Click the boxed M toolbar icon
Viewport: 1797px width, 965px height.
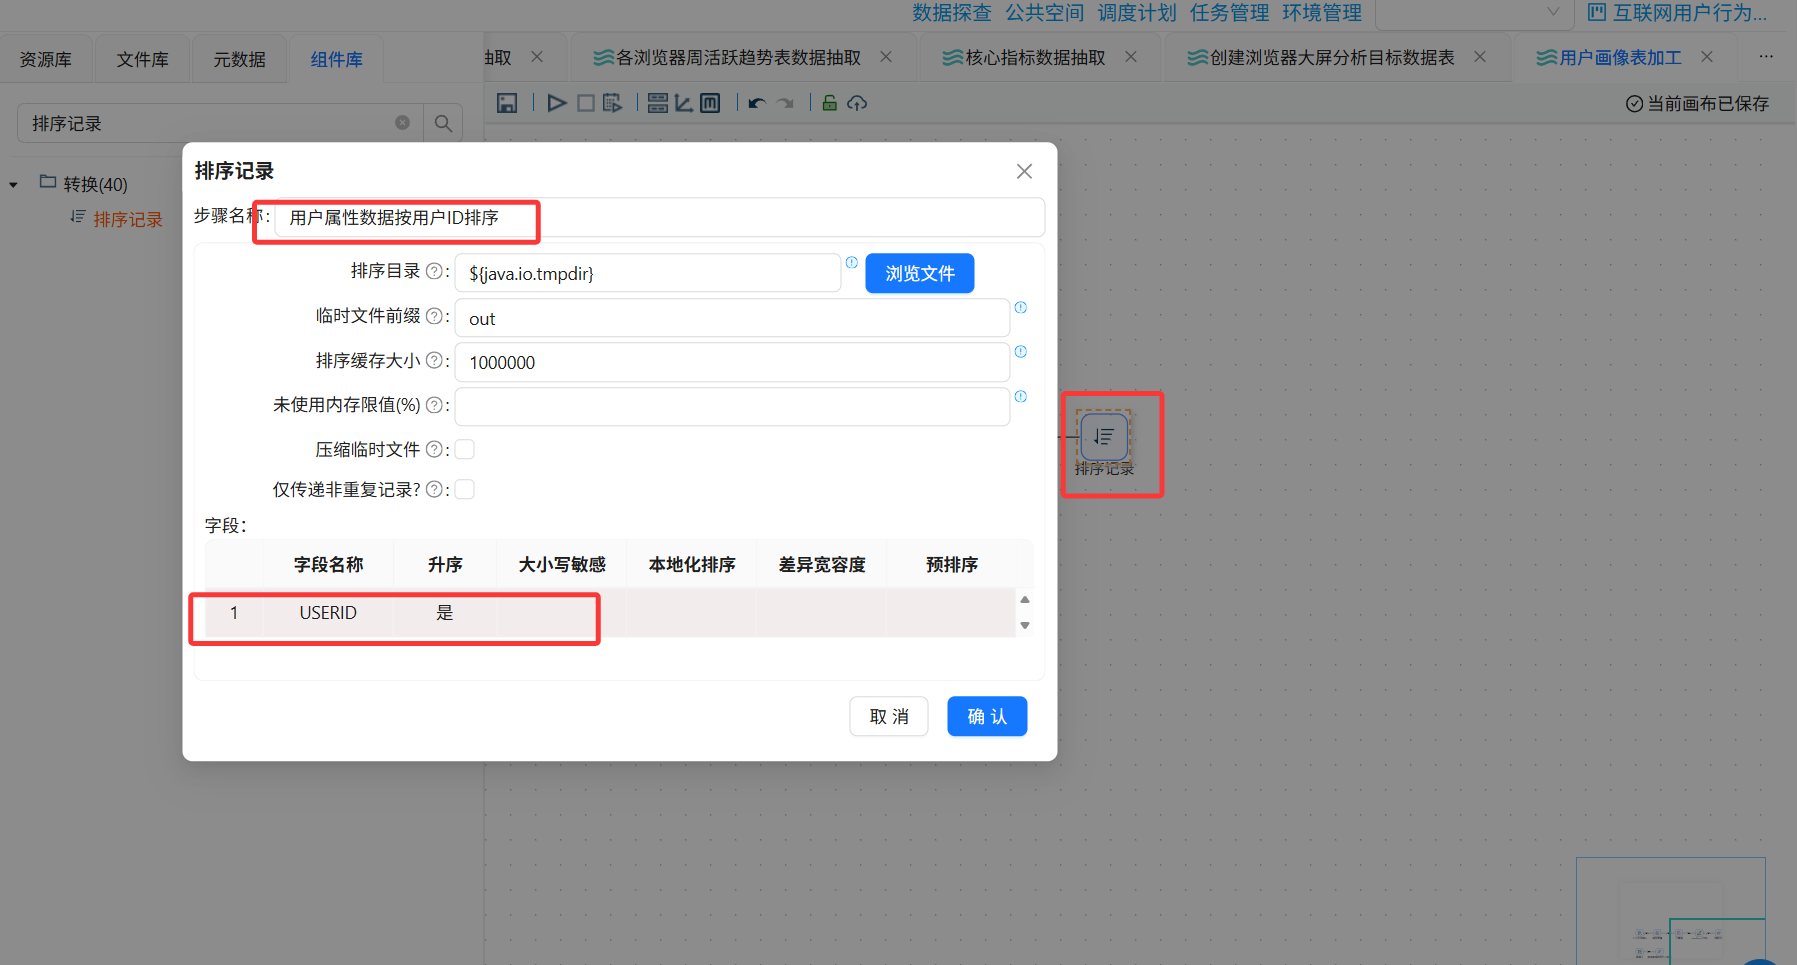click(710, 103)
